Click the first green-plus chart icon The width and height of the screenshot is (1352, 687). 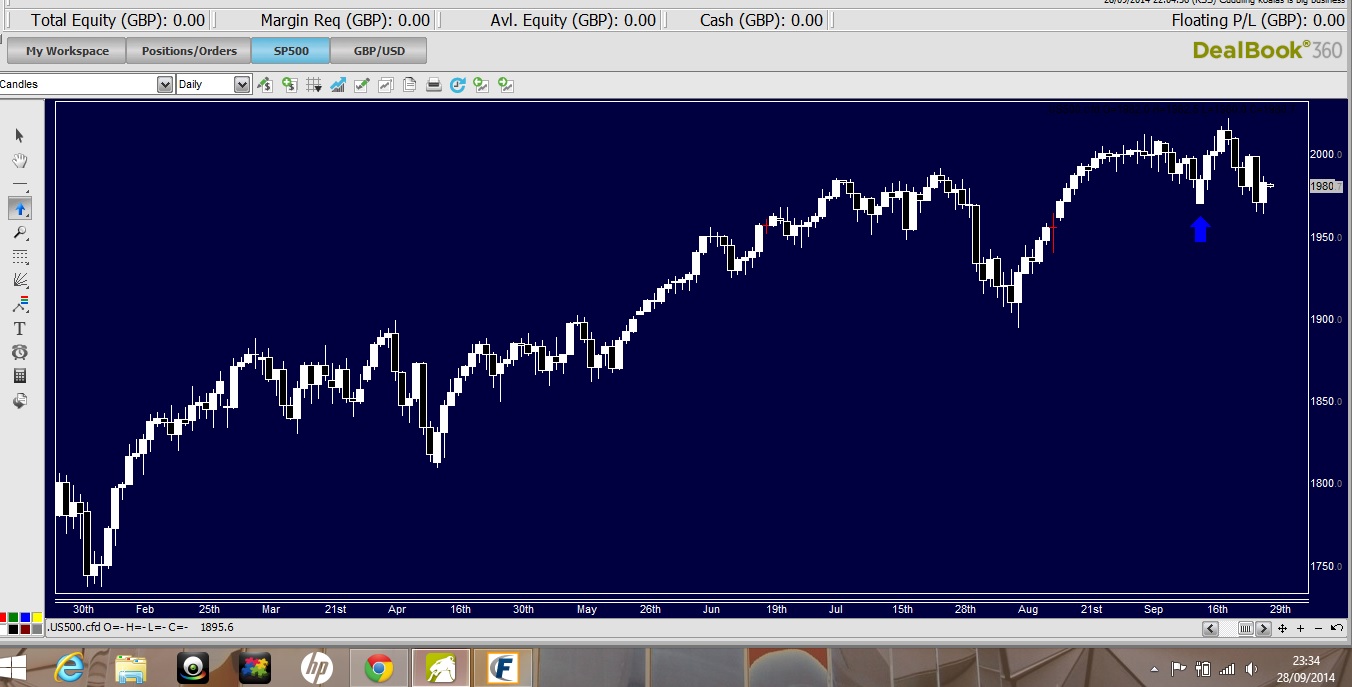point(481,85)
